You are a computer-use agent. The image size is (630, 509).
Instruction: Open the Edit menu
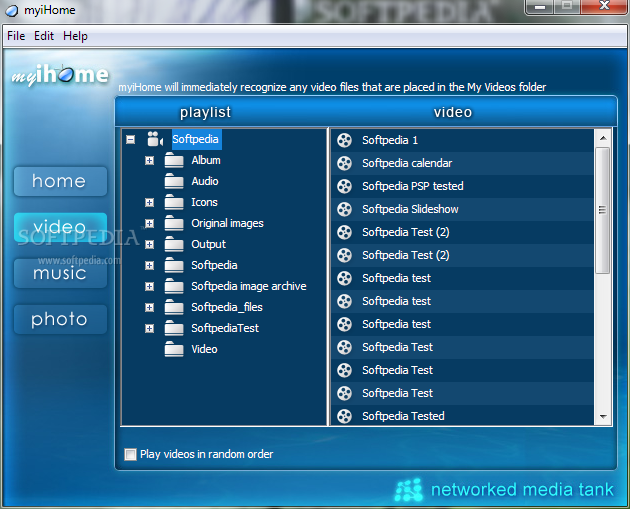(x=44, y=36)
